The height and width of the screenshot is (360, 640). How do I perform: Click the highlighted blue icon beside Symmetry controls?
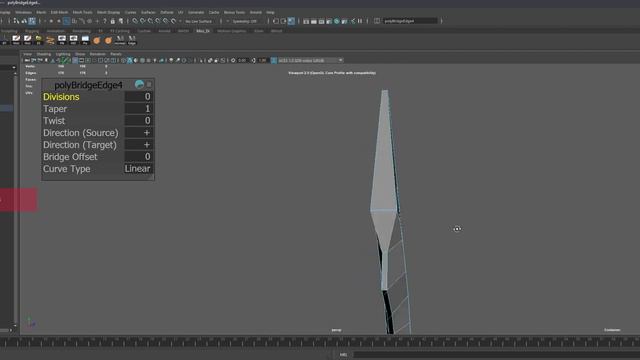tap(291, 21)
